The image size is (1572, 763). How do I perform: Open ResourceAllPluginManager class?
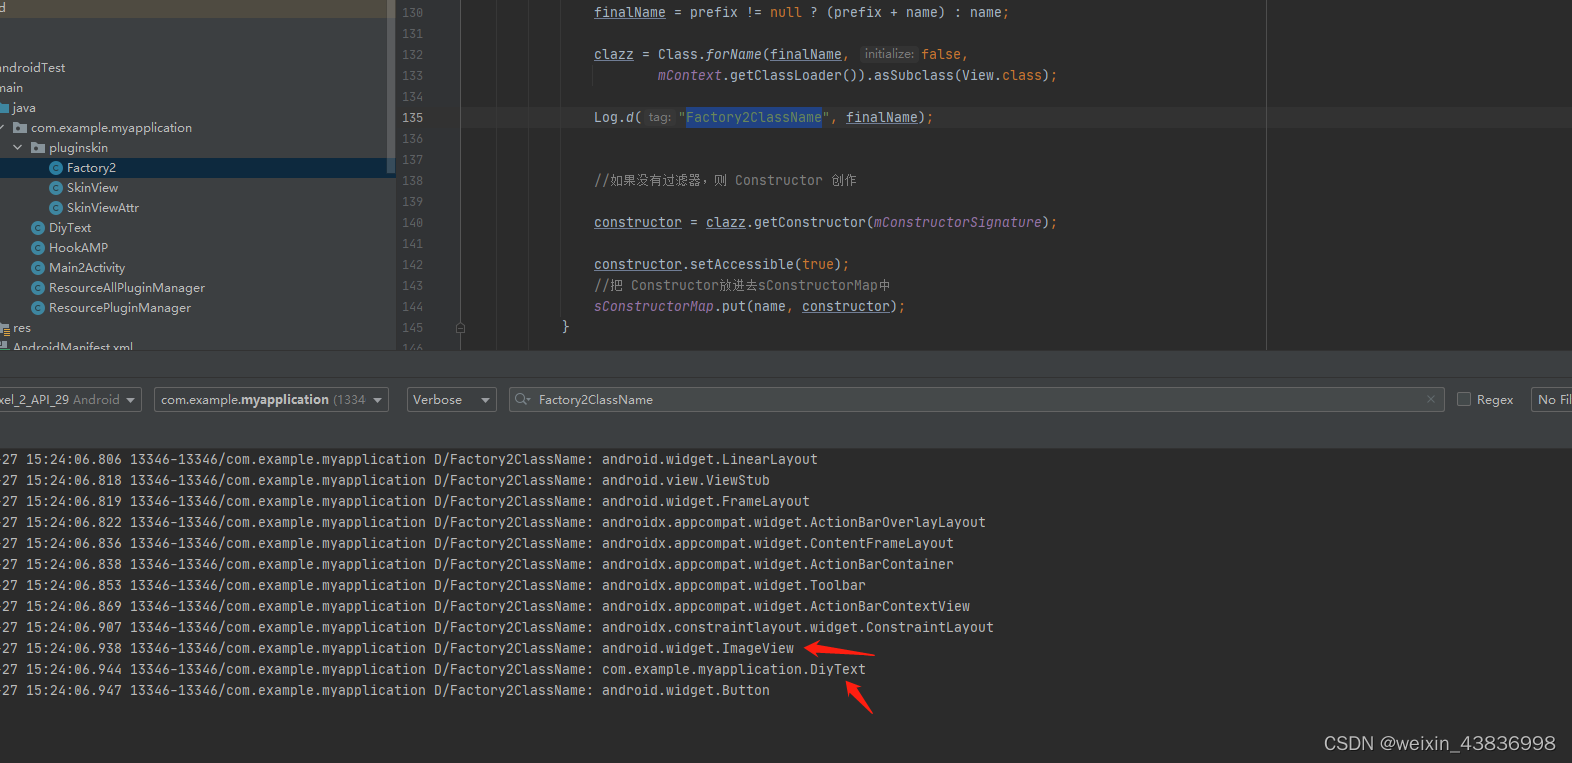pyautogui.click(x=127, y=288)
